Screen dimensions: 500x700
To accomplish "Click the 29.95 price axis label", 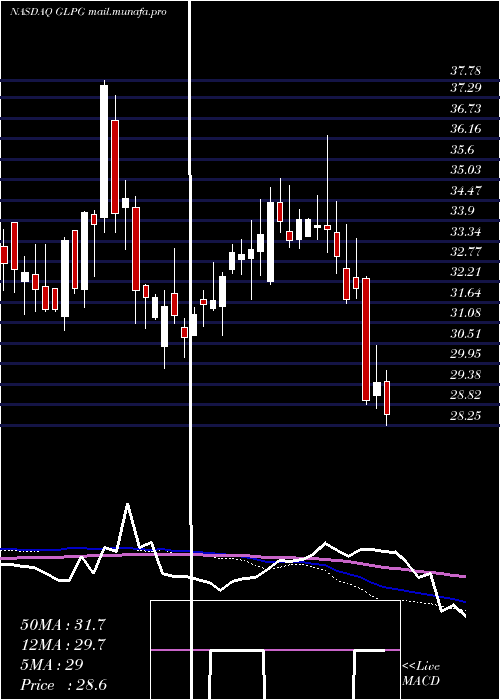I will (x=466, y=354).
